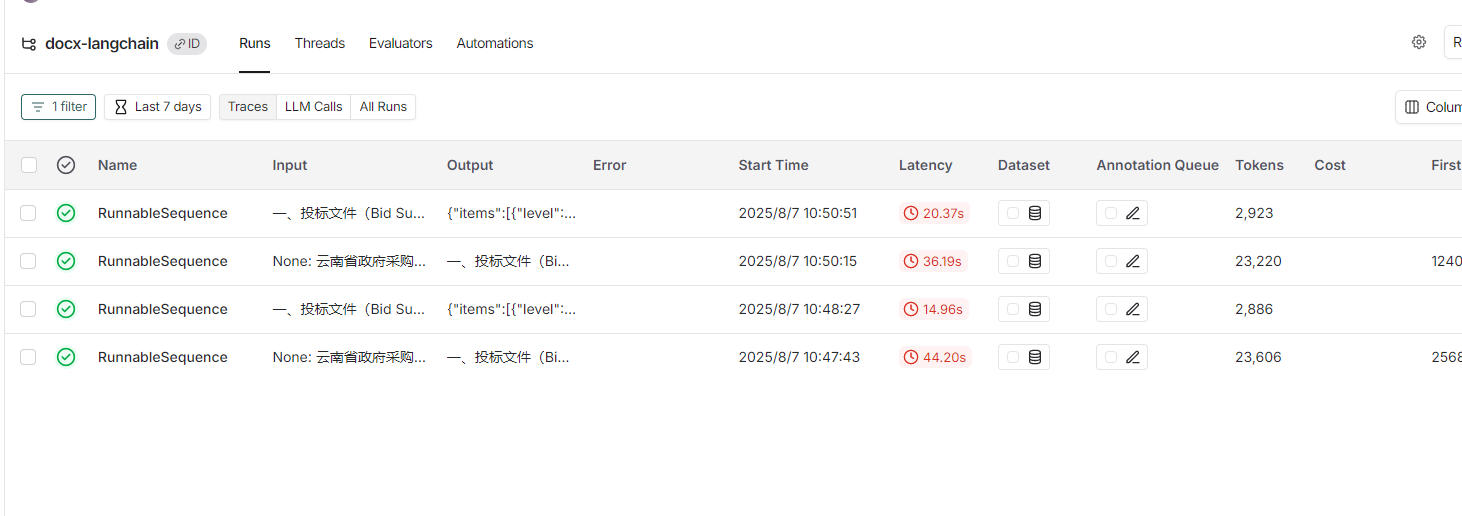
Task: Click status circle icon in table header
Action: coord(66,165)
